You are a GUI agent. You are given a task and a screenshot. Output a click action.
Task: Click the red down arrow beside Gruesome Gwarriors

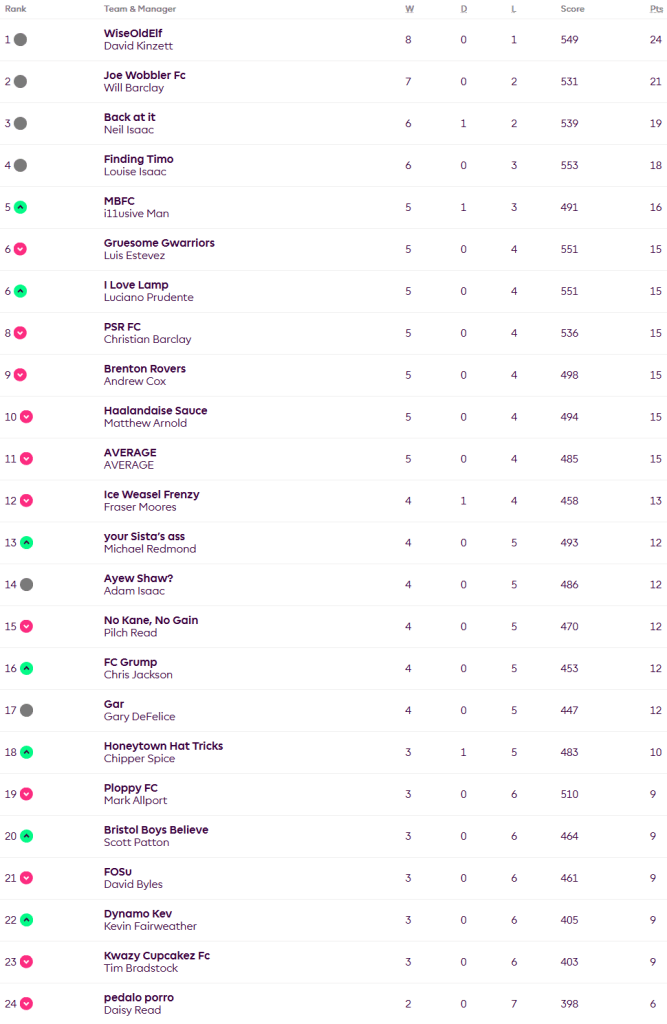[20, 250]
